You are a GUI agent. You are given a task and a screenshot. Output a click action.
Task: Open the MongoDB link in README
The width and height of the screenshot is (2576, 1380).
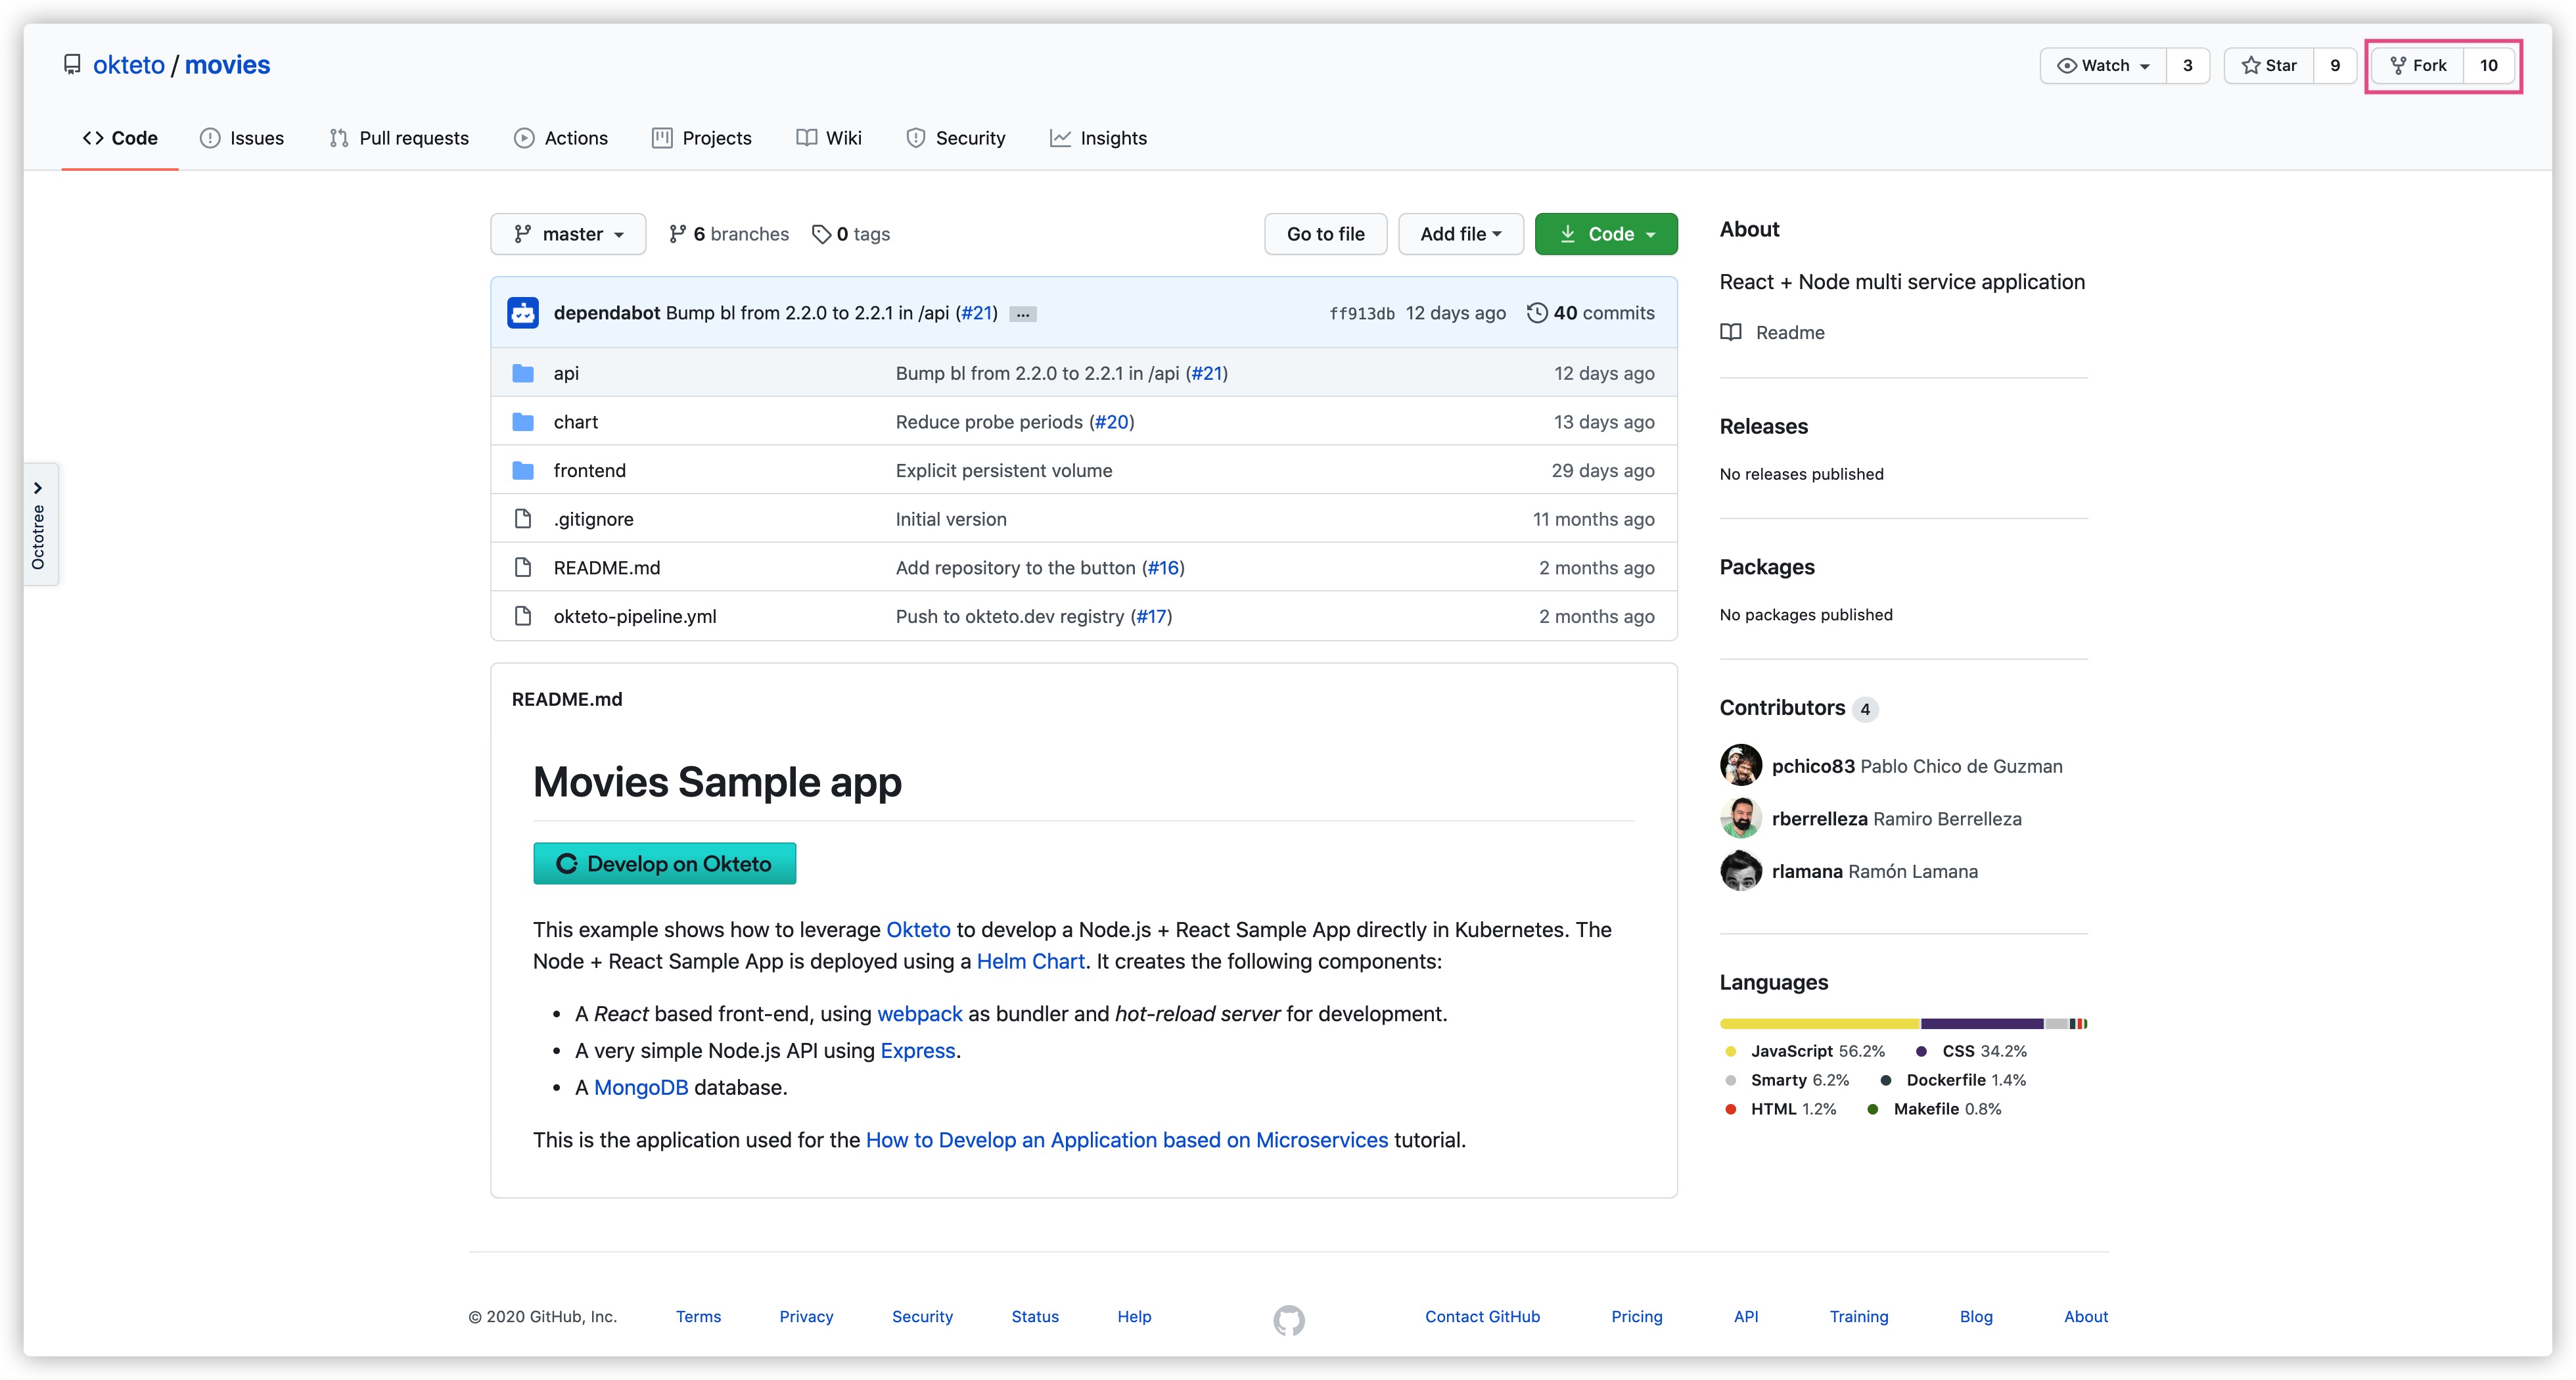coord(641,1087)
